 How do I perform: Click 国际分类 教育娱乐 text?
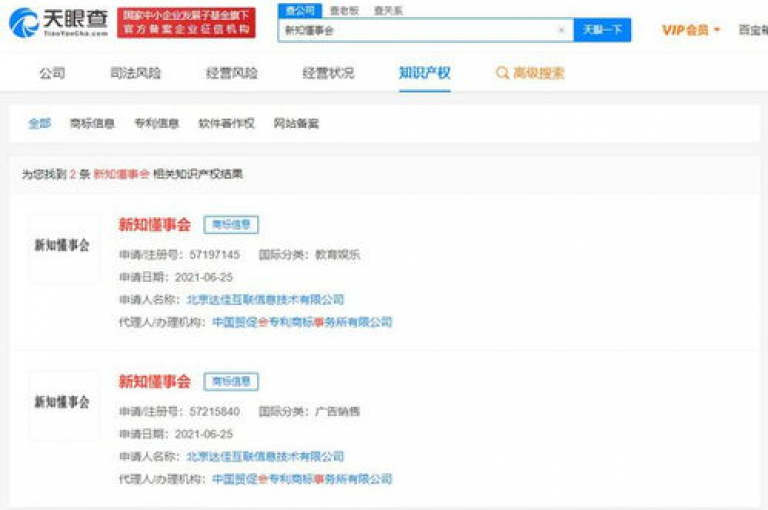pyautogui.click(x=310, y=255)
